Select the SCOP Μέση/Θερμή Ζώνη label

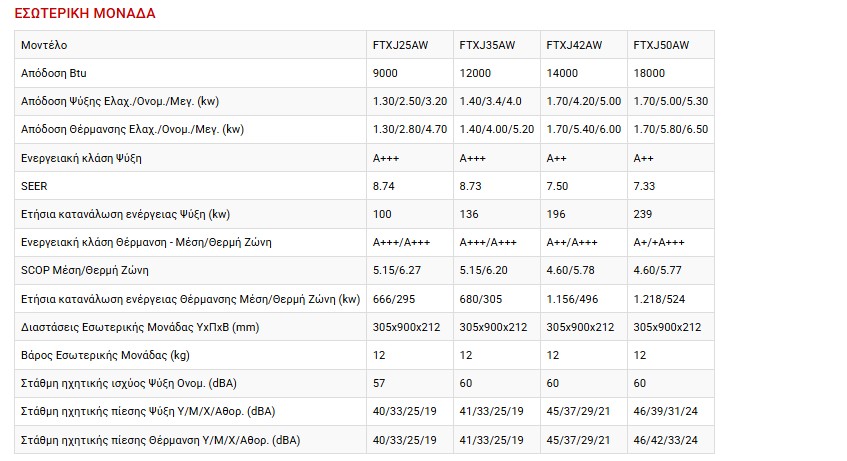tap(84, 270)
